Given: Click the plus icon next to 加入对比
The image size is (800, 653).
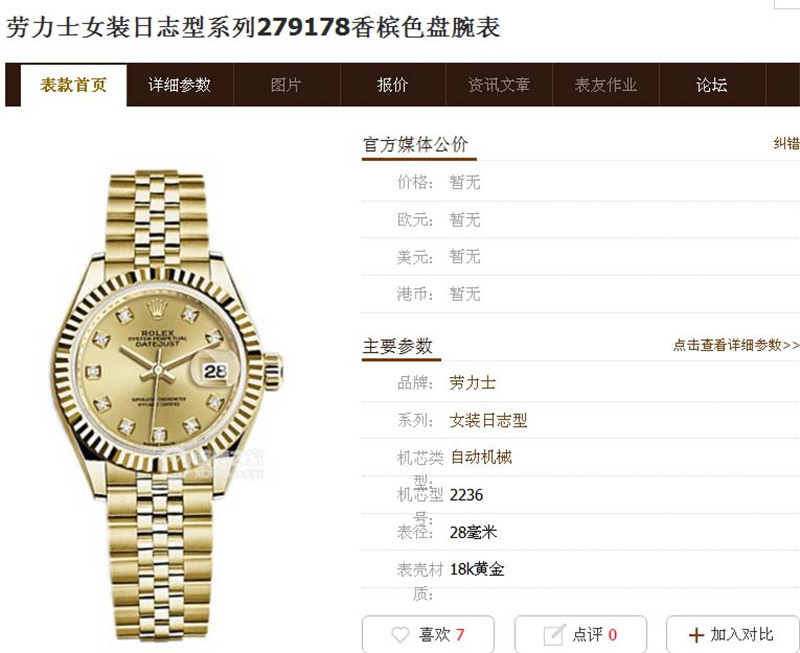Looking at the screenshot, I should (x=696, y=635).
